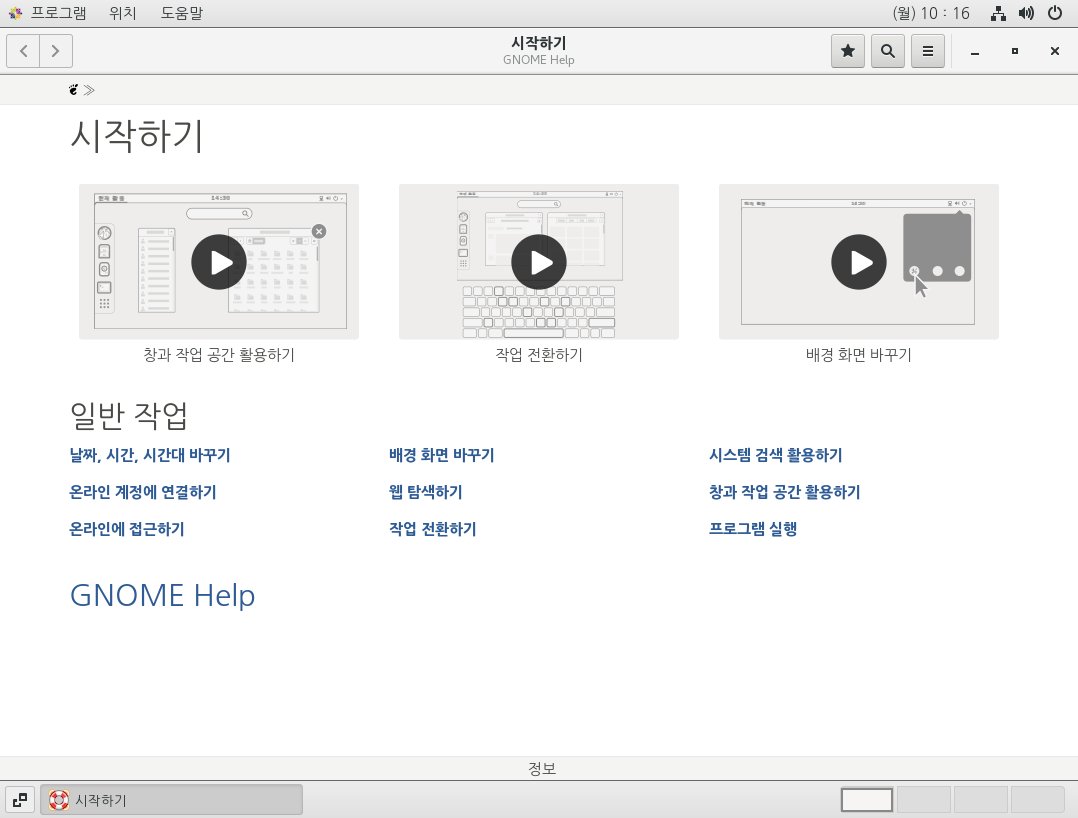
Task: Click 작업 전환하기 video caption
Action: (539, 355)
